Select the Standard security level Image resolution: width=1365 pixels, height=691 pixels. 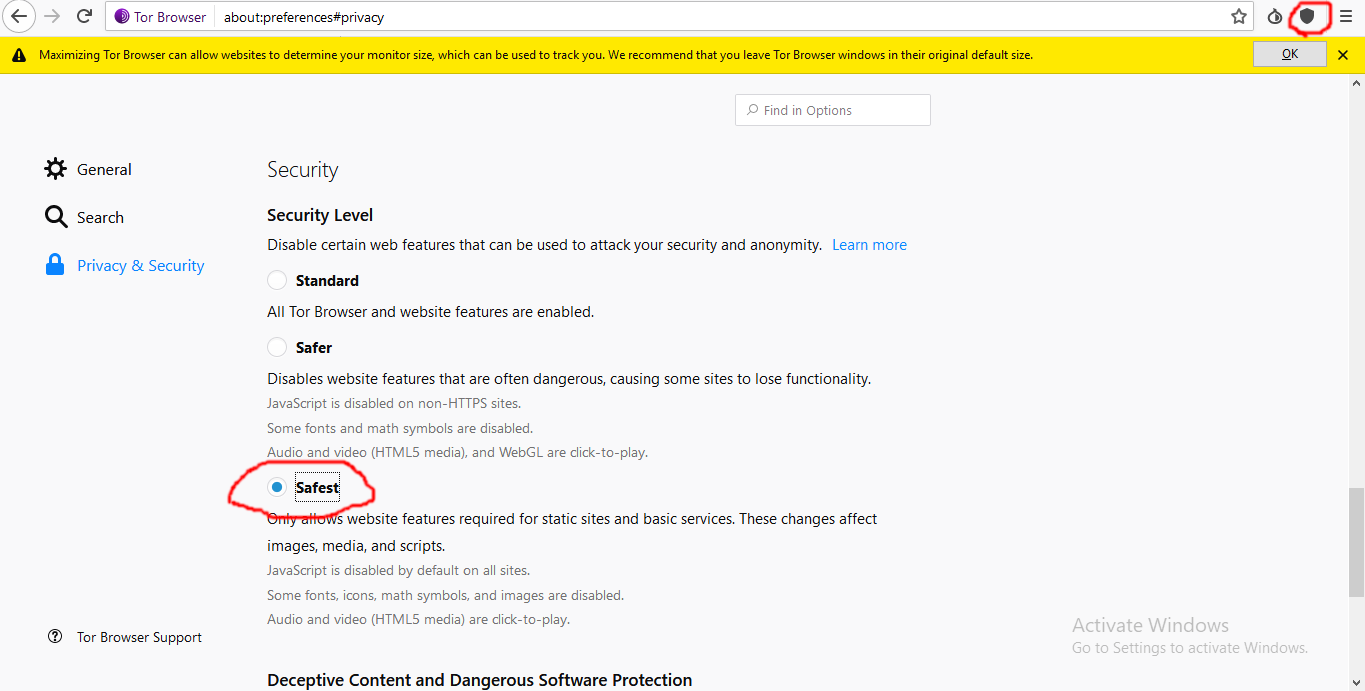277,281
